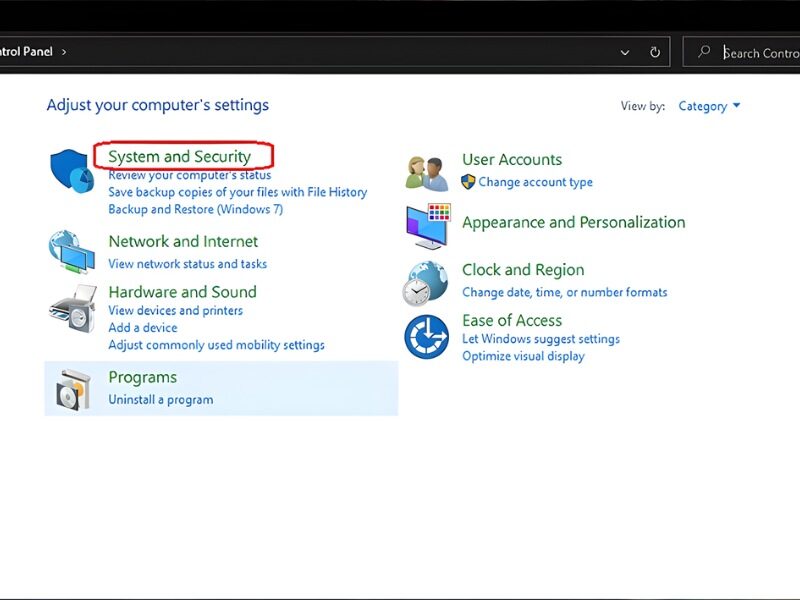Click Backup and Restore (Windows 7)
Image resolution: width=800 pixels, height=600 pixels.
pos(195,209)
